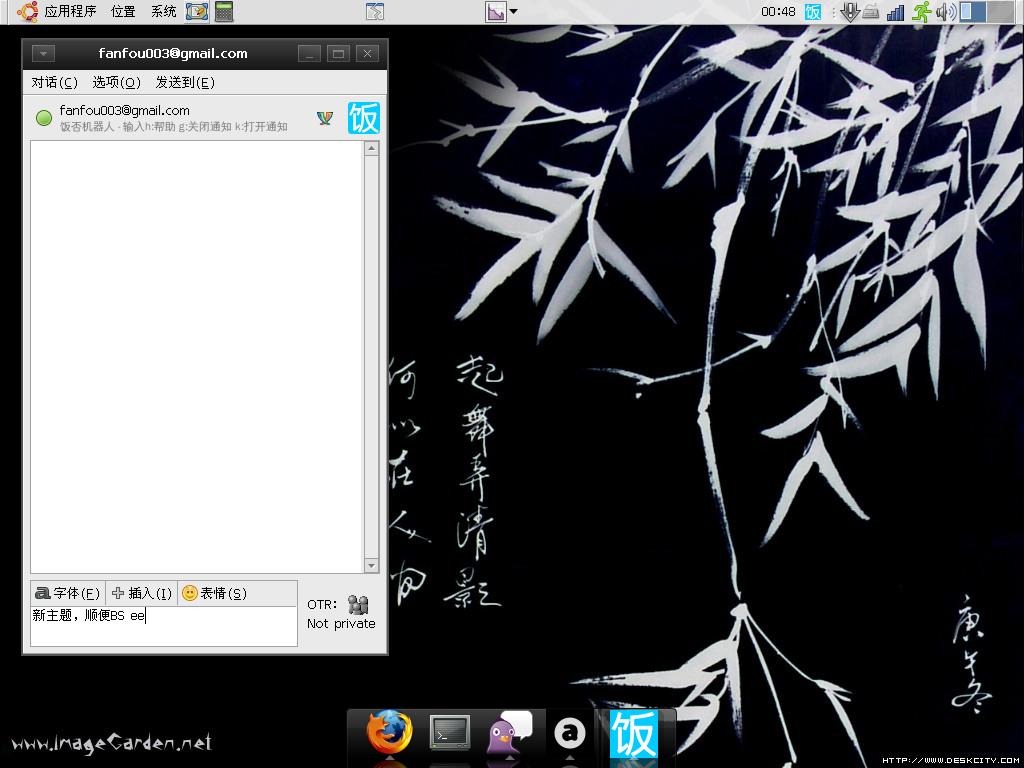1024x768 pixels.
Task: Launch the screenshot tool in top panel
Action: click(x=197, y=12)
